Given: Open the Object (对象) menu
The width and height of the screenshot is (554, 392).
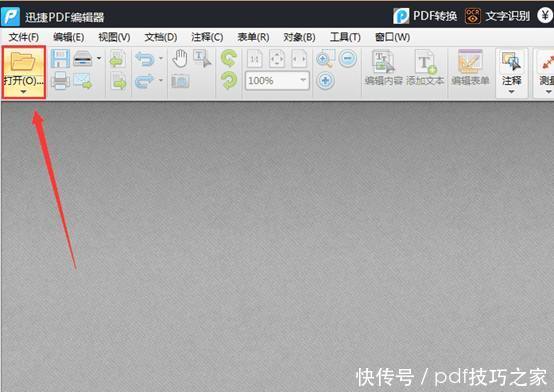Looking at the screenshot, I should [299, 37].
